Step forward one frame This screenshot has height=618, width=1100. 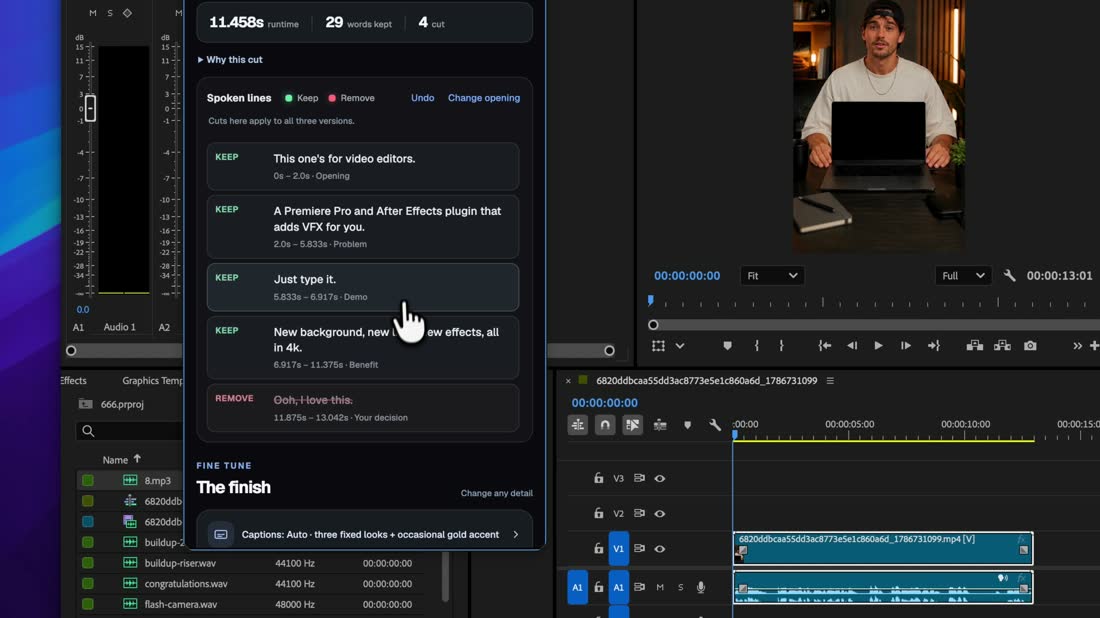tap(906, 346)
